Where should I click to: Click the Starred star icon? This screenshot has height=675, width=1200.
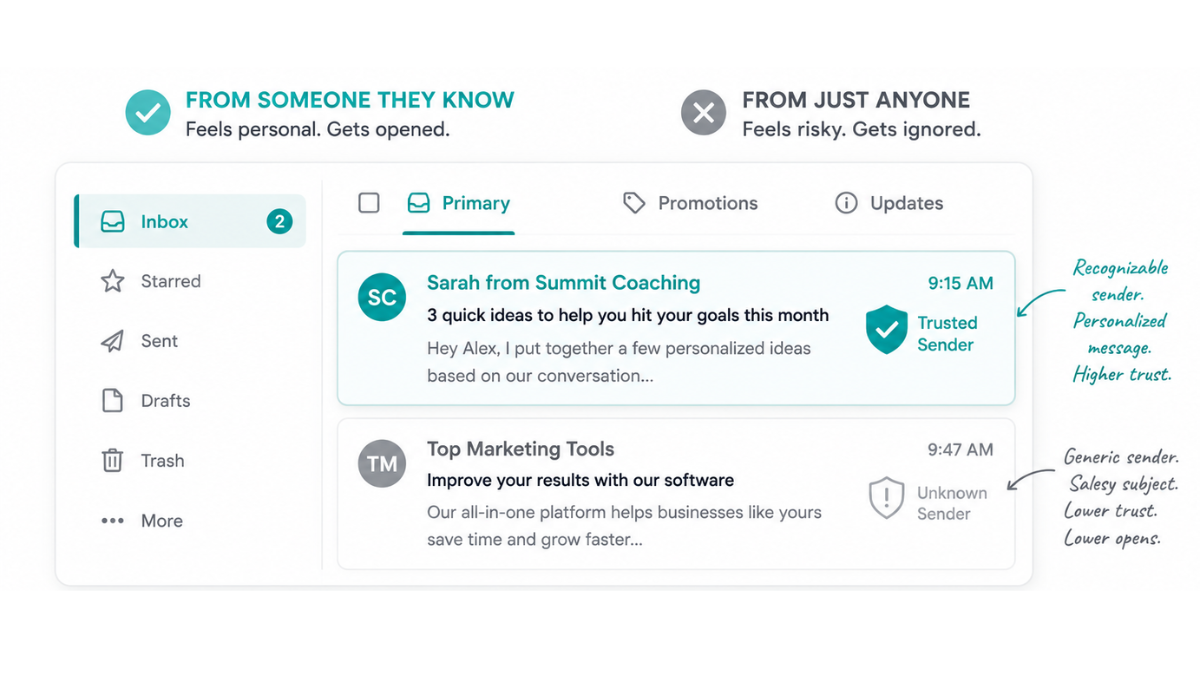[113, 281]
